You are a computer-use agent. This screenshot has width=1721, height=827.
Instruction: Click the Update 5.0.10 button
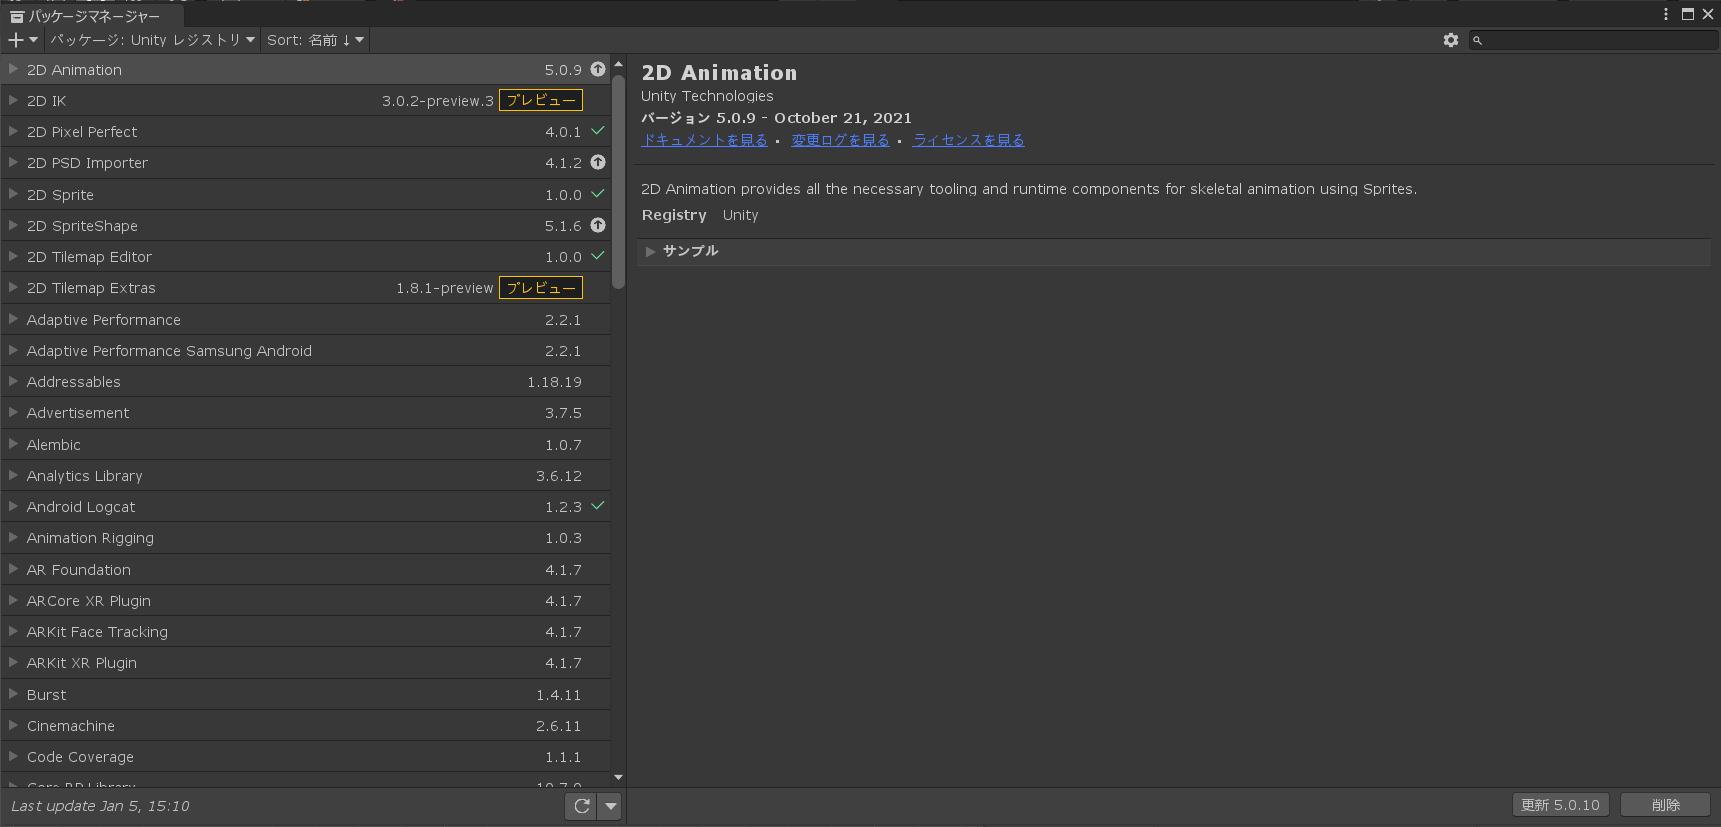pyautogui.click(x=1560, y=805)
